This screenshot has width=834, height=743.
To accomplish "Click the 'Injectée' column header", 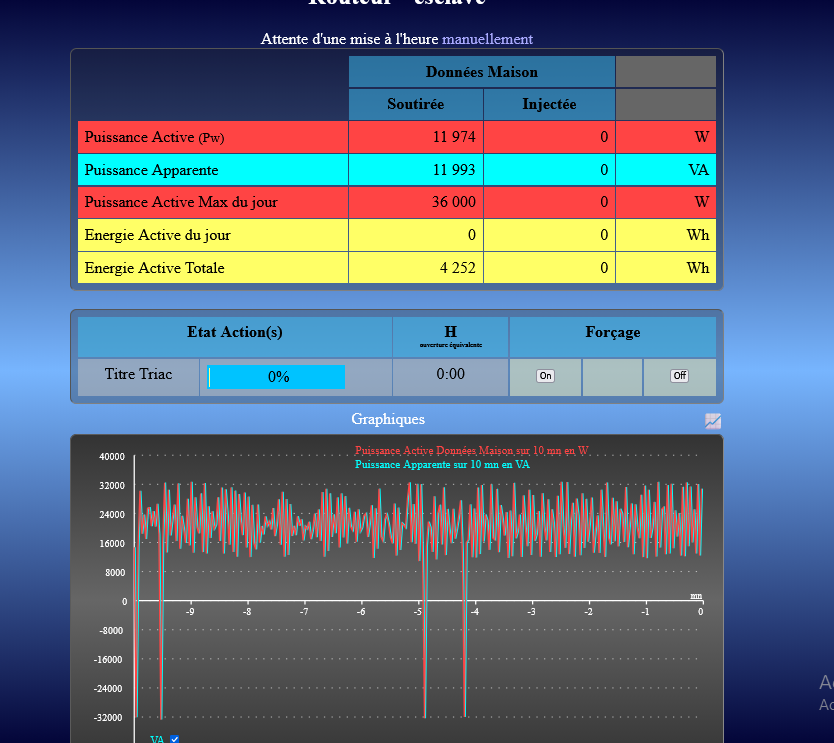I will tap(549, 104).
